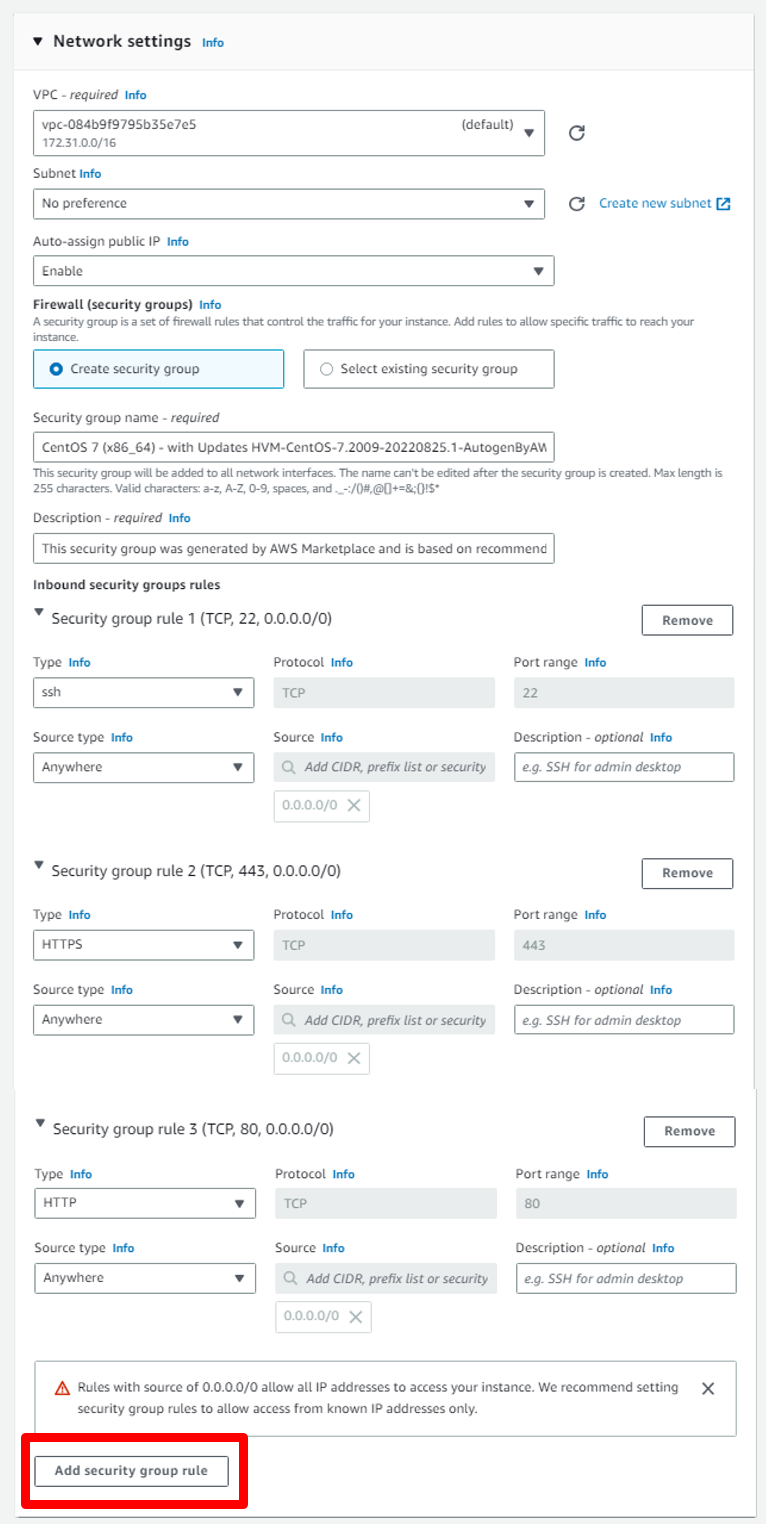Refresh the Subnet list

[576, 204]
